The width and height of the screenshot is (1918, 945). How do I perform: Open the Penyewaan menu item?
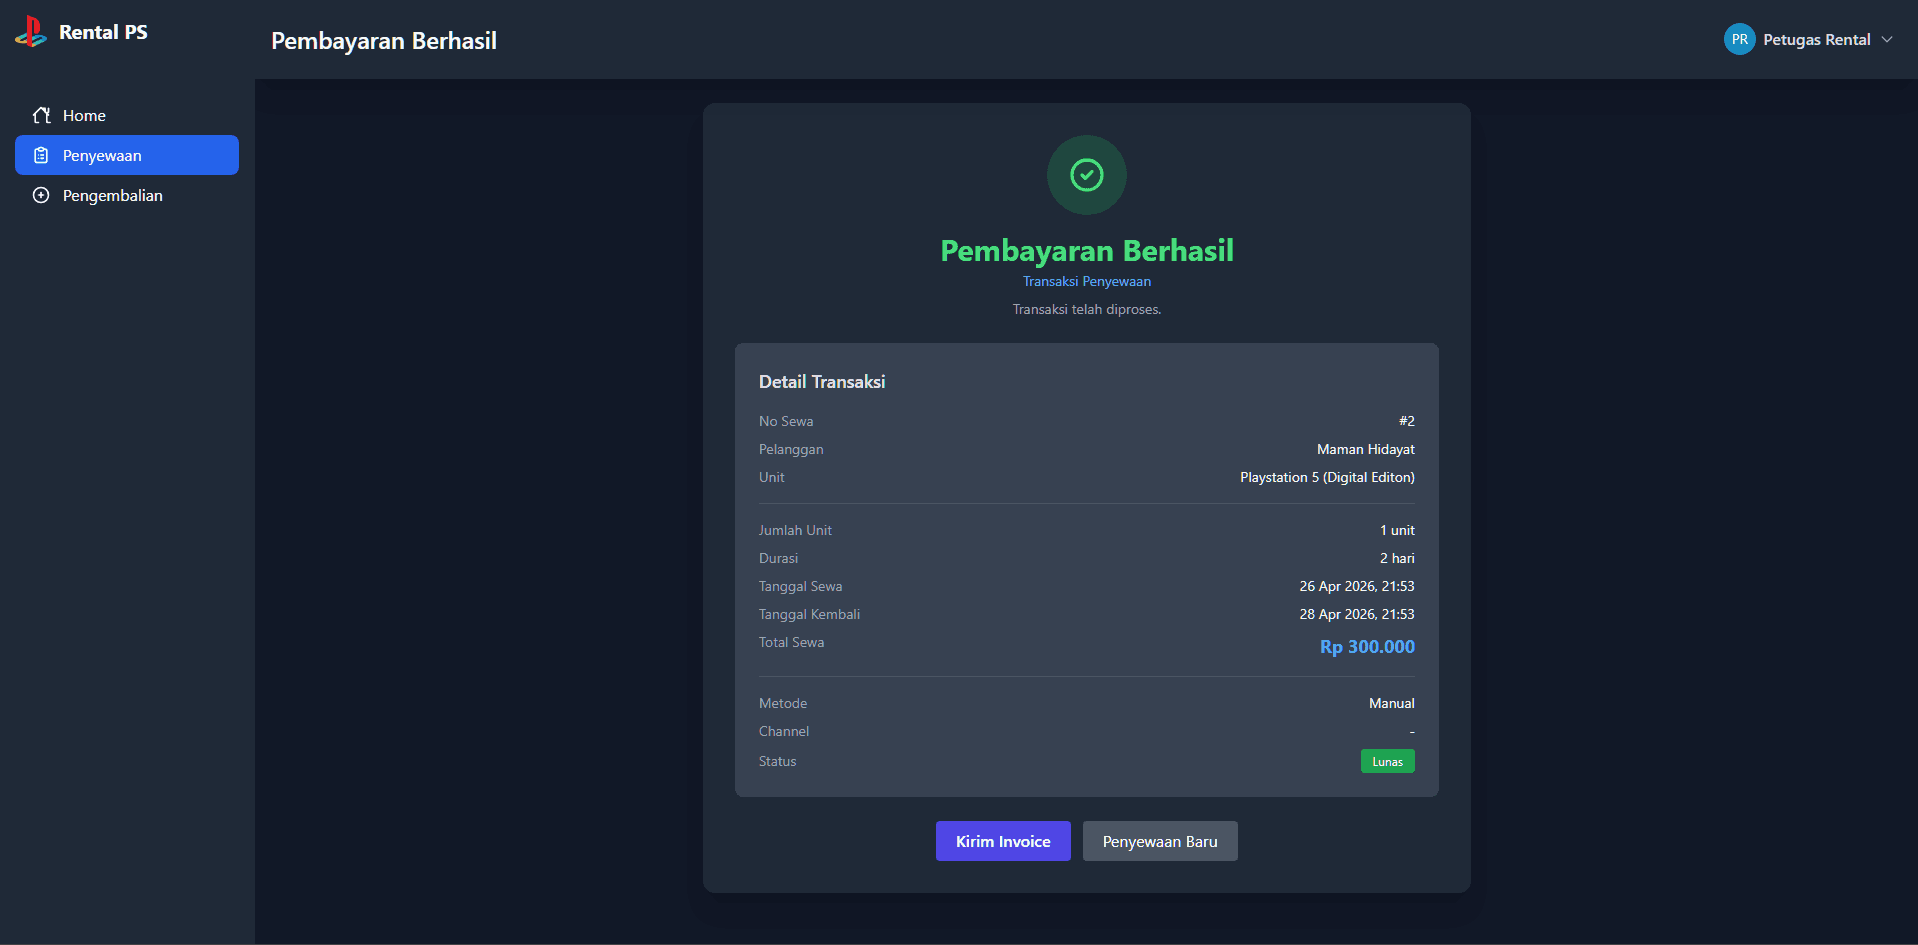click(x=127, y=155)
